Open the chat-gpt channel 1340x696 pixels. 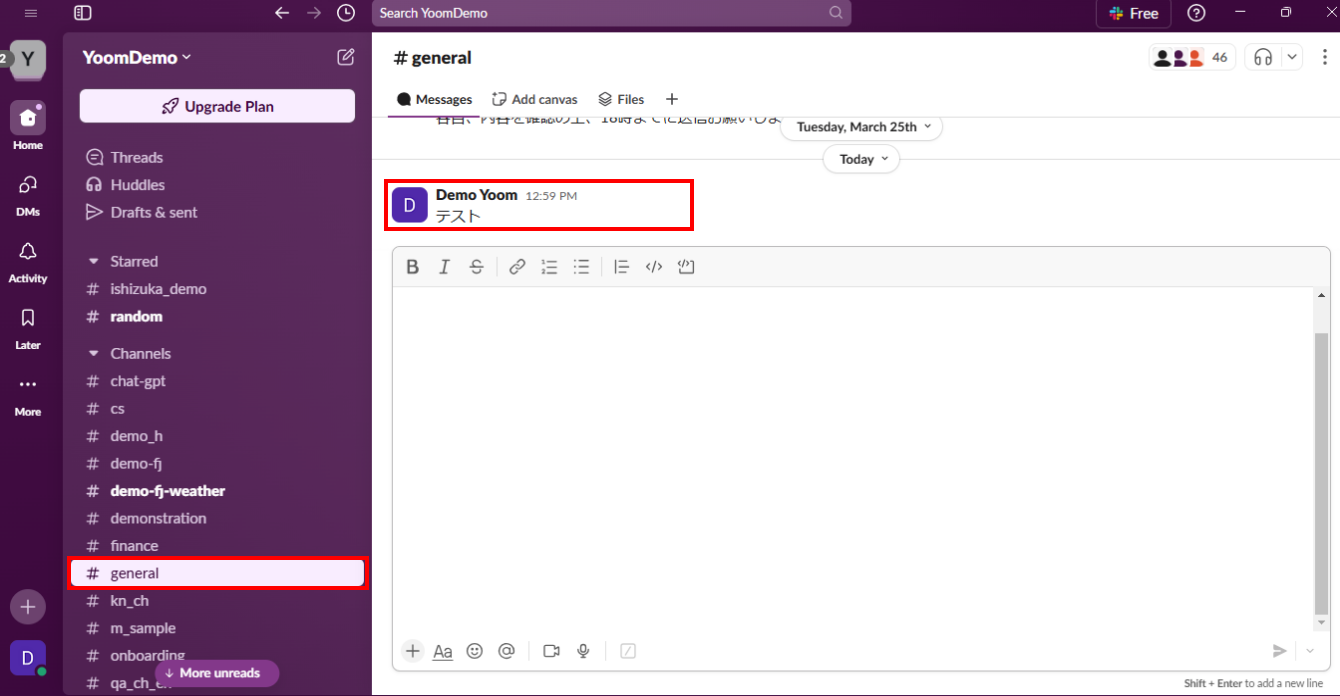coord(217,381)
